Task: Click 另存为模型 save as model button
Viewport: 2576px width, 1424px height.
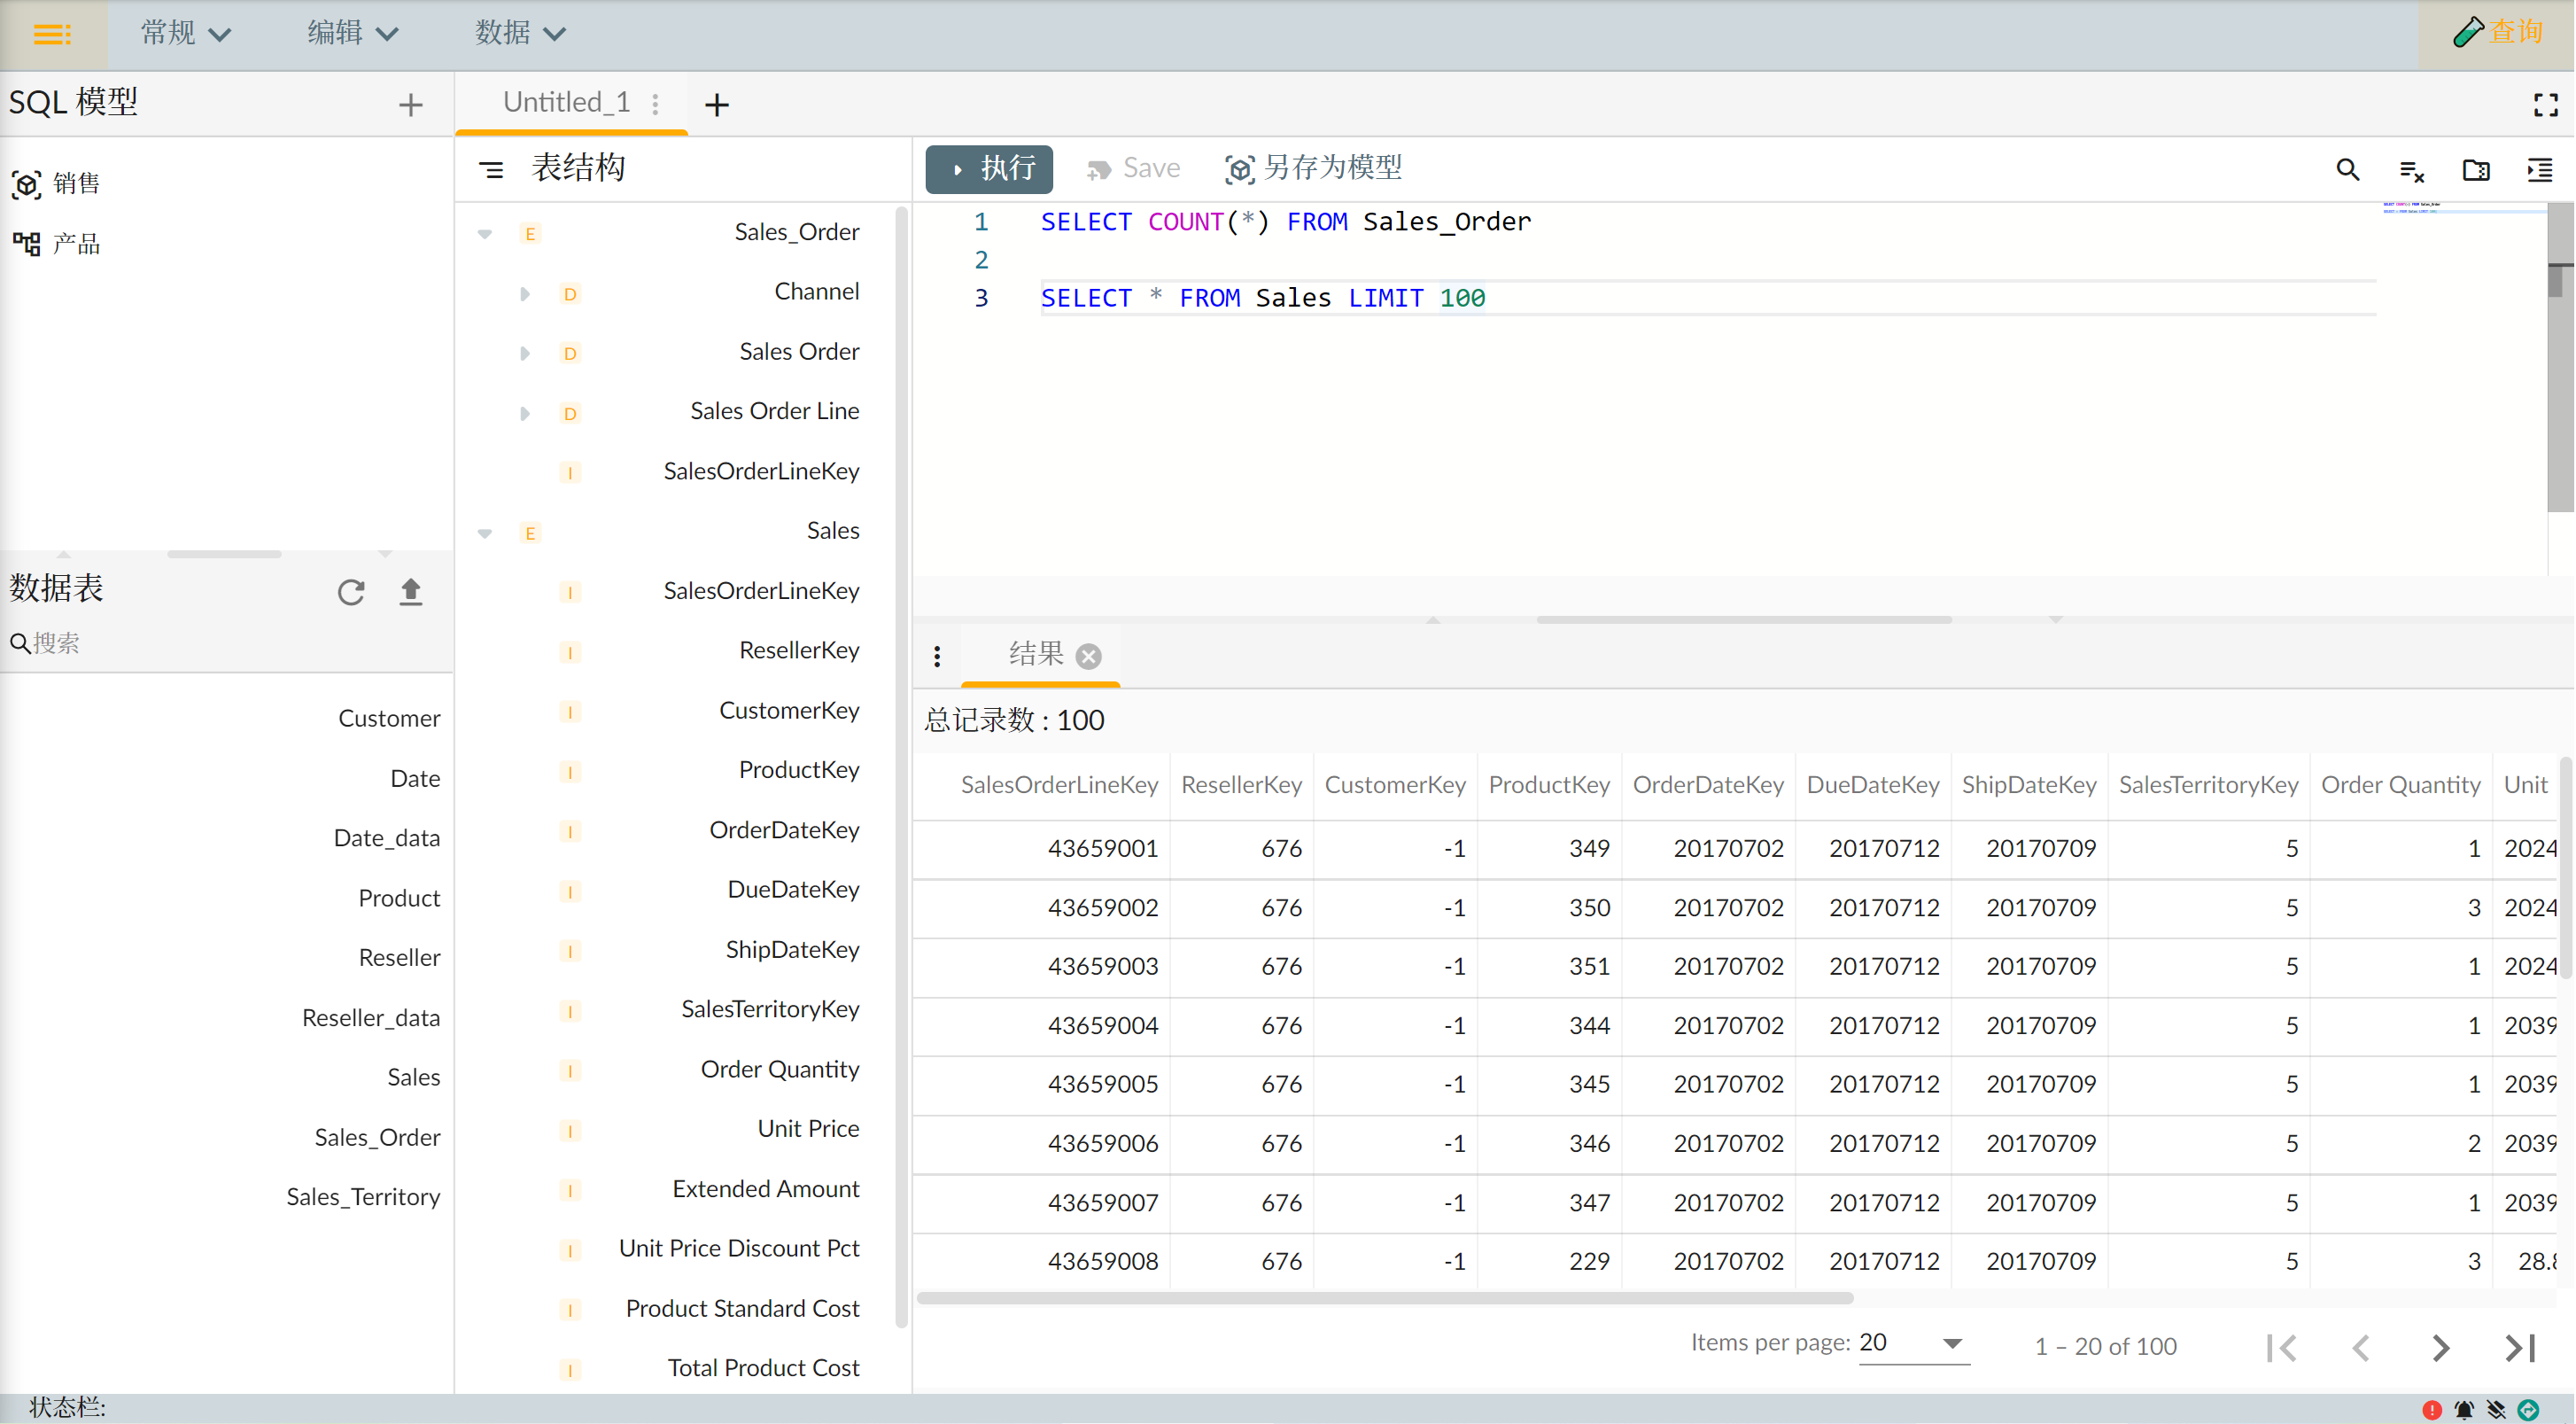Action: pyautogui.click(x=1314, y=168)
